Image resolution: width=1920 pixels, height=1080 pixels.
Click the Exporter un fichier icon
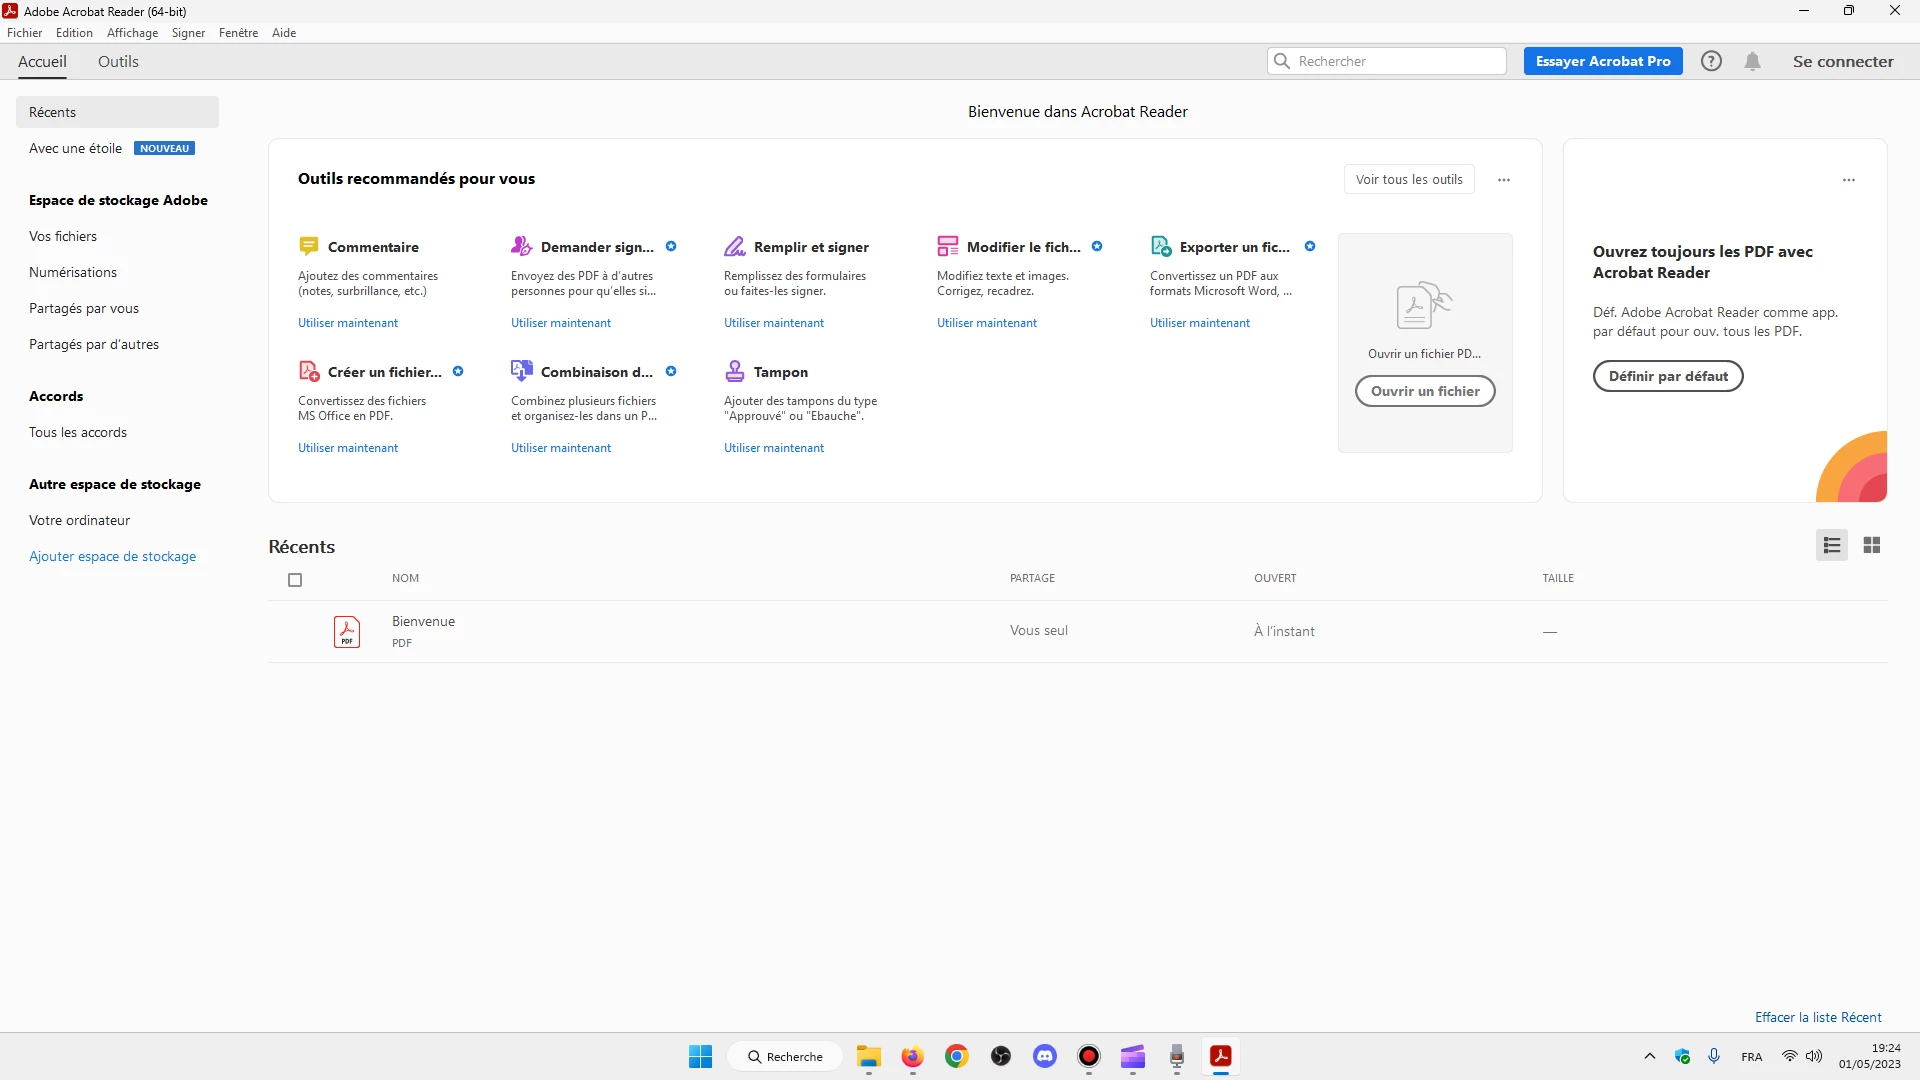click(1161, 246)
